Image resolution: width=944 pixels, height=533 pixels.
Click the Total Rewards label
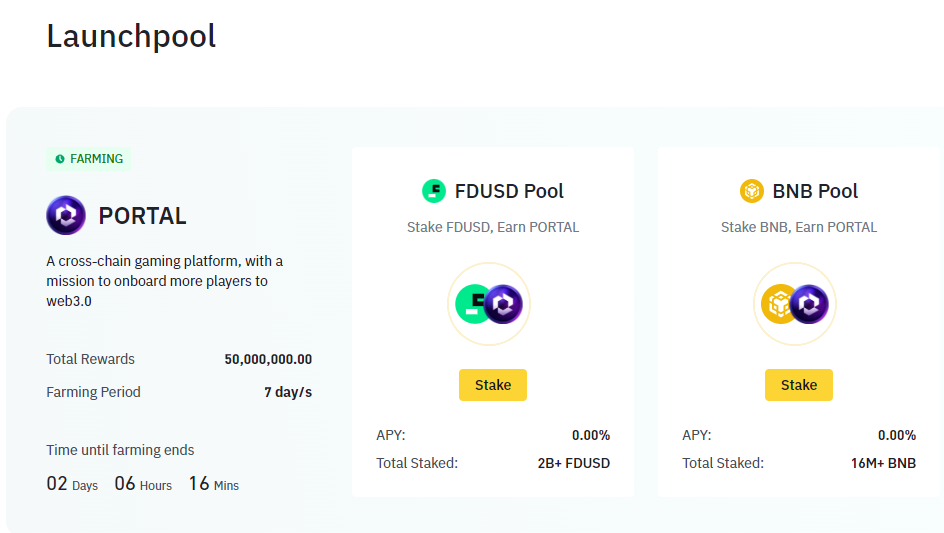click(x=90, y=359)
